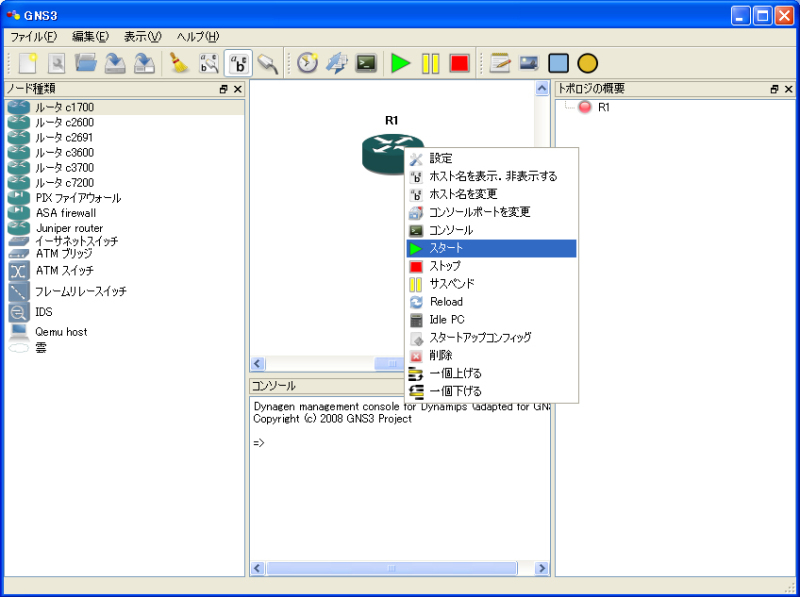Click the red Stop all devices toolbar icon
This screenshot has width=800, height=597.
tap(459, 63)
